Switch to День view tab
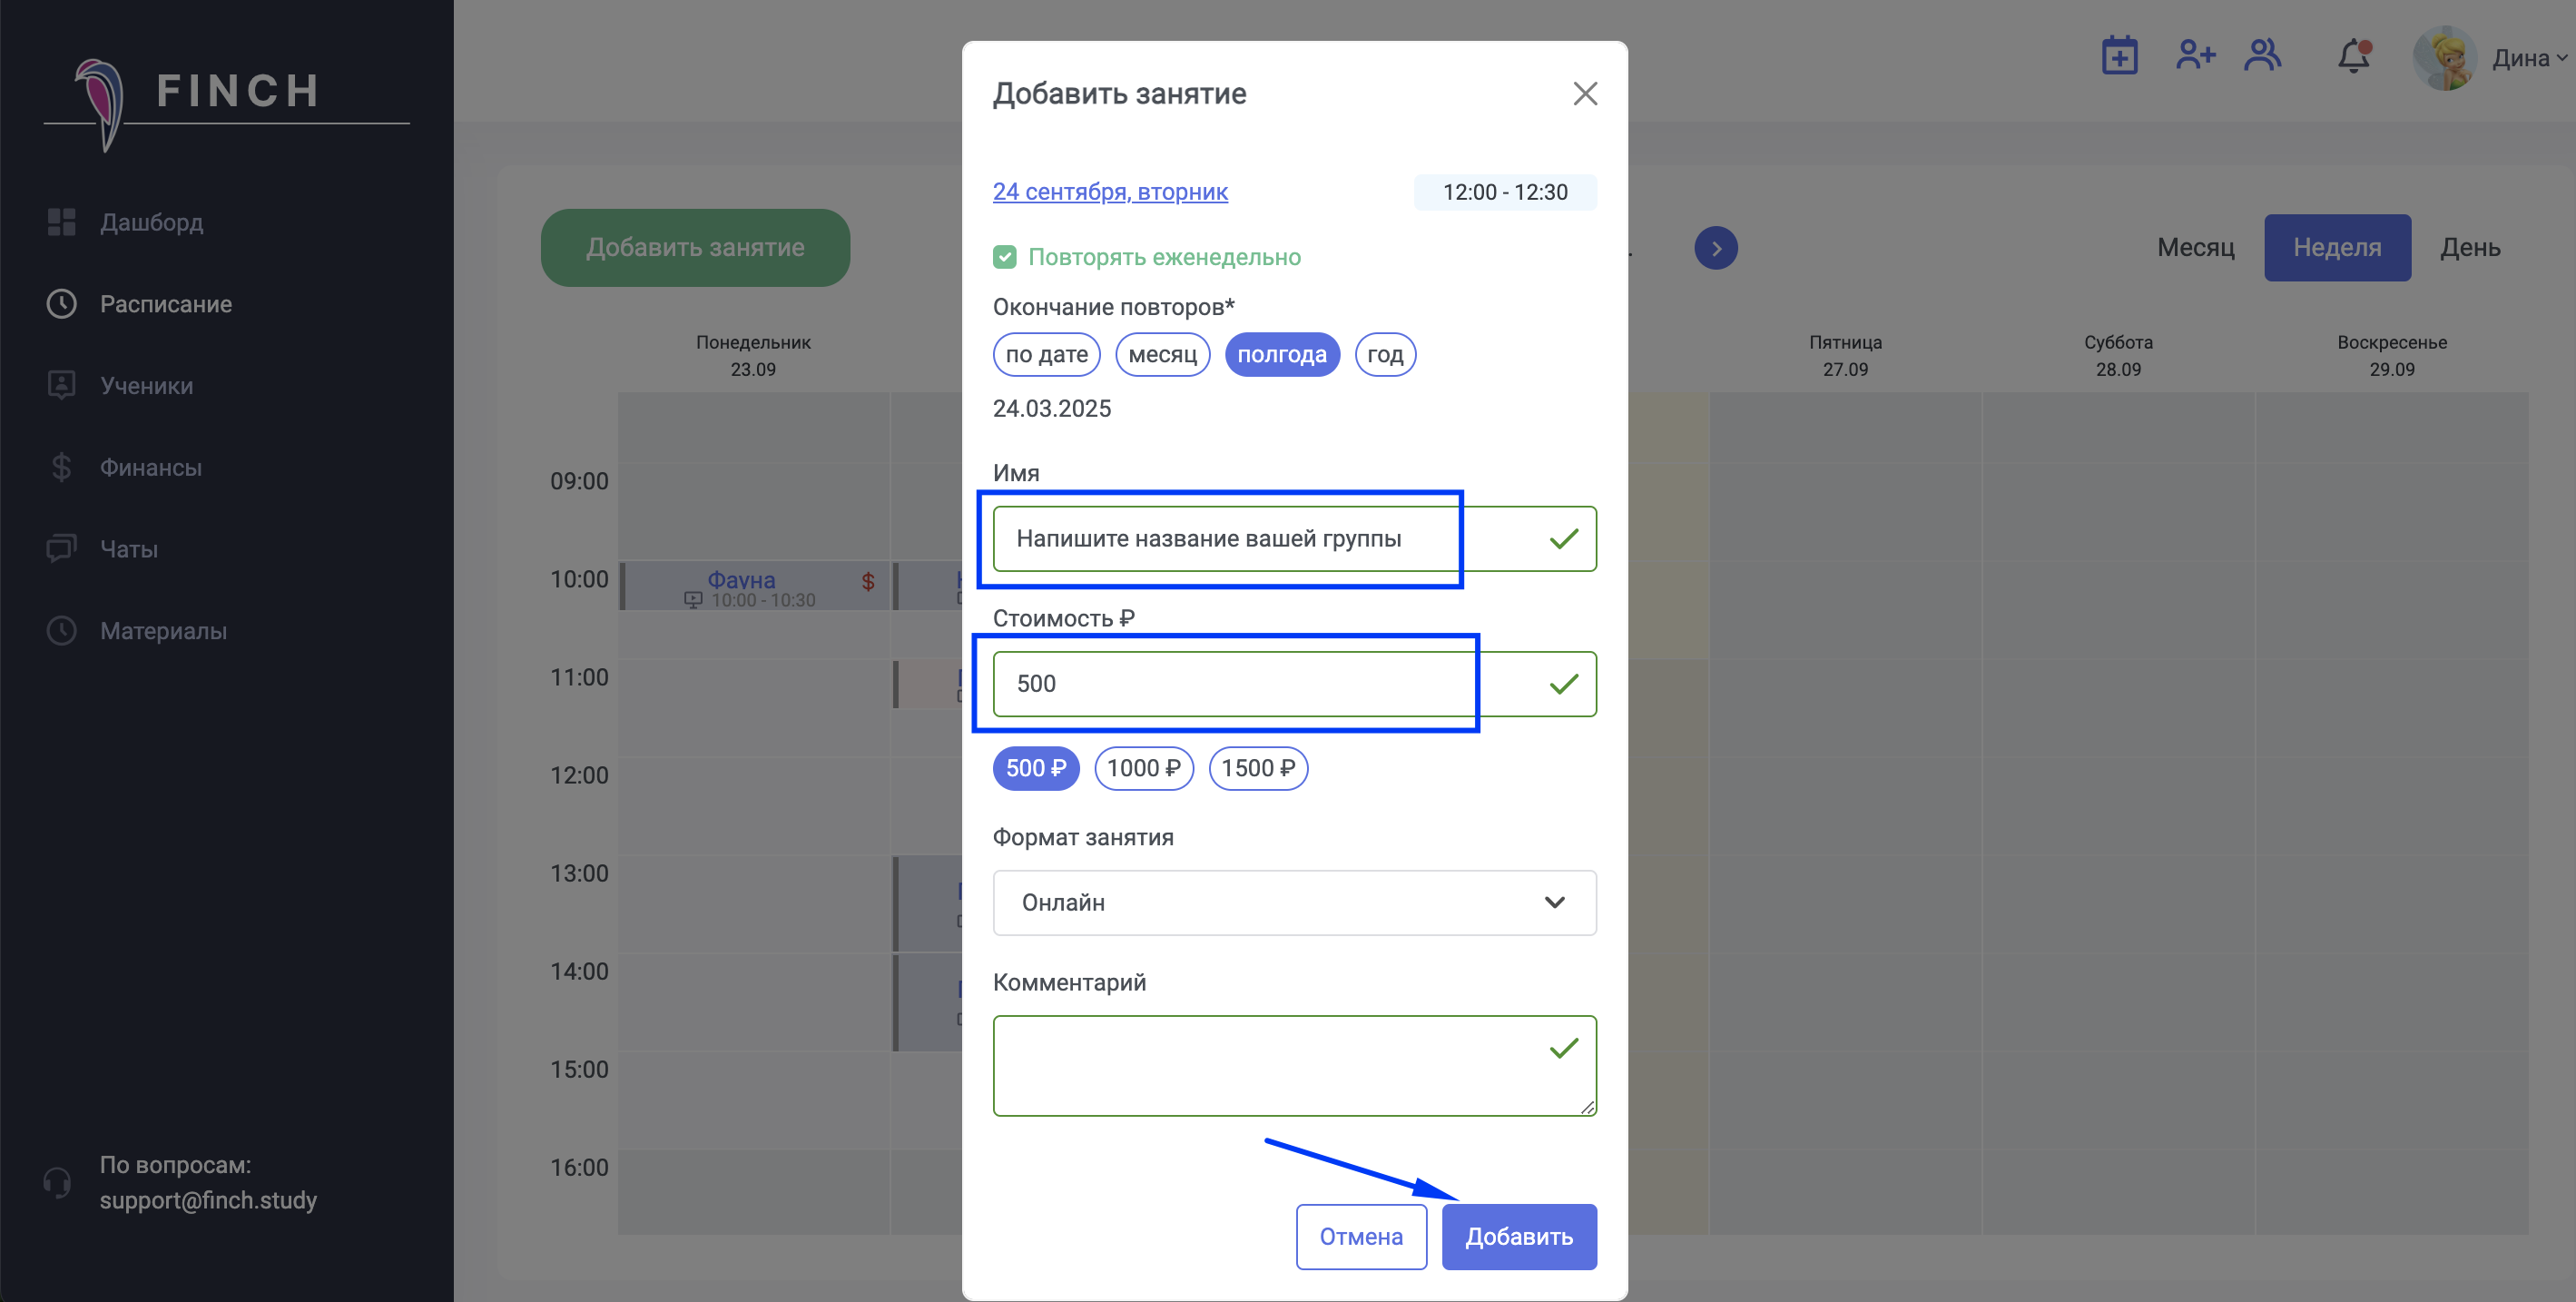Viewport: 2576px width, 1302px height. pyautogui.click(x=2469, y=247)
